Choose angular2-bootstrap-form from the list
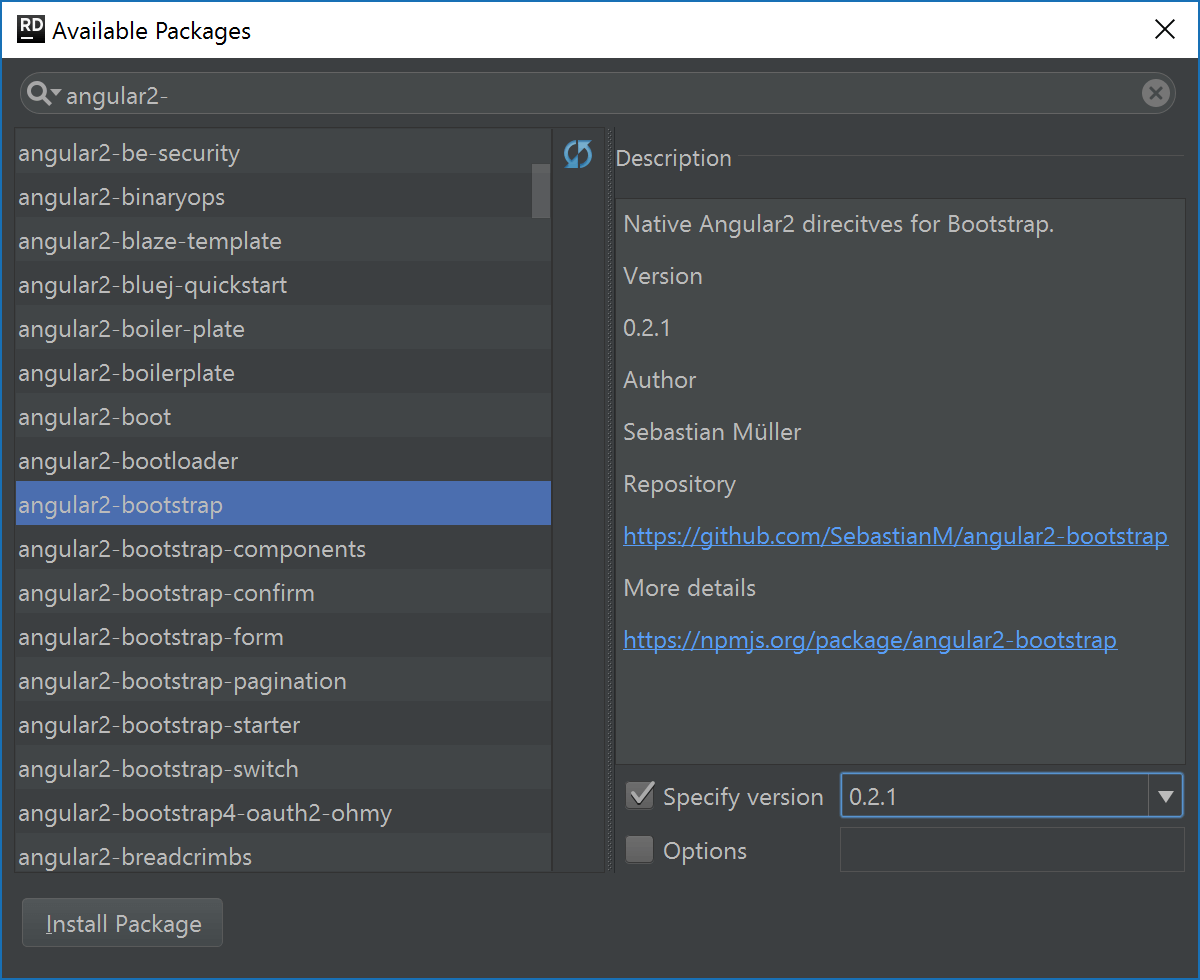The height and width of the screenshot is (980, 1200). tap(283, 637)
